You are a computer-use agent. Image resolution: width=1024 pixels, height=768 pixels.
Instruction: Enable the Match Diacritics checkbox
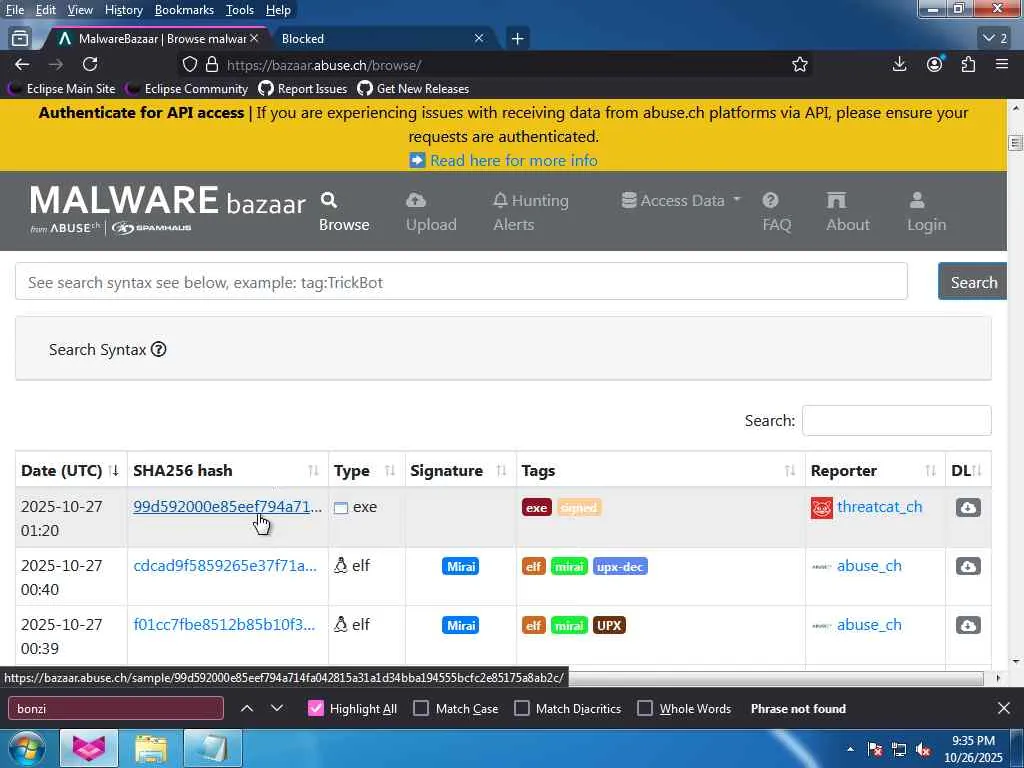521,708
